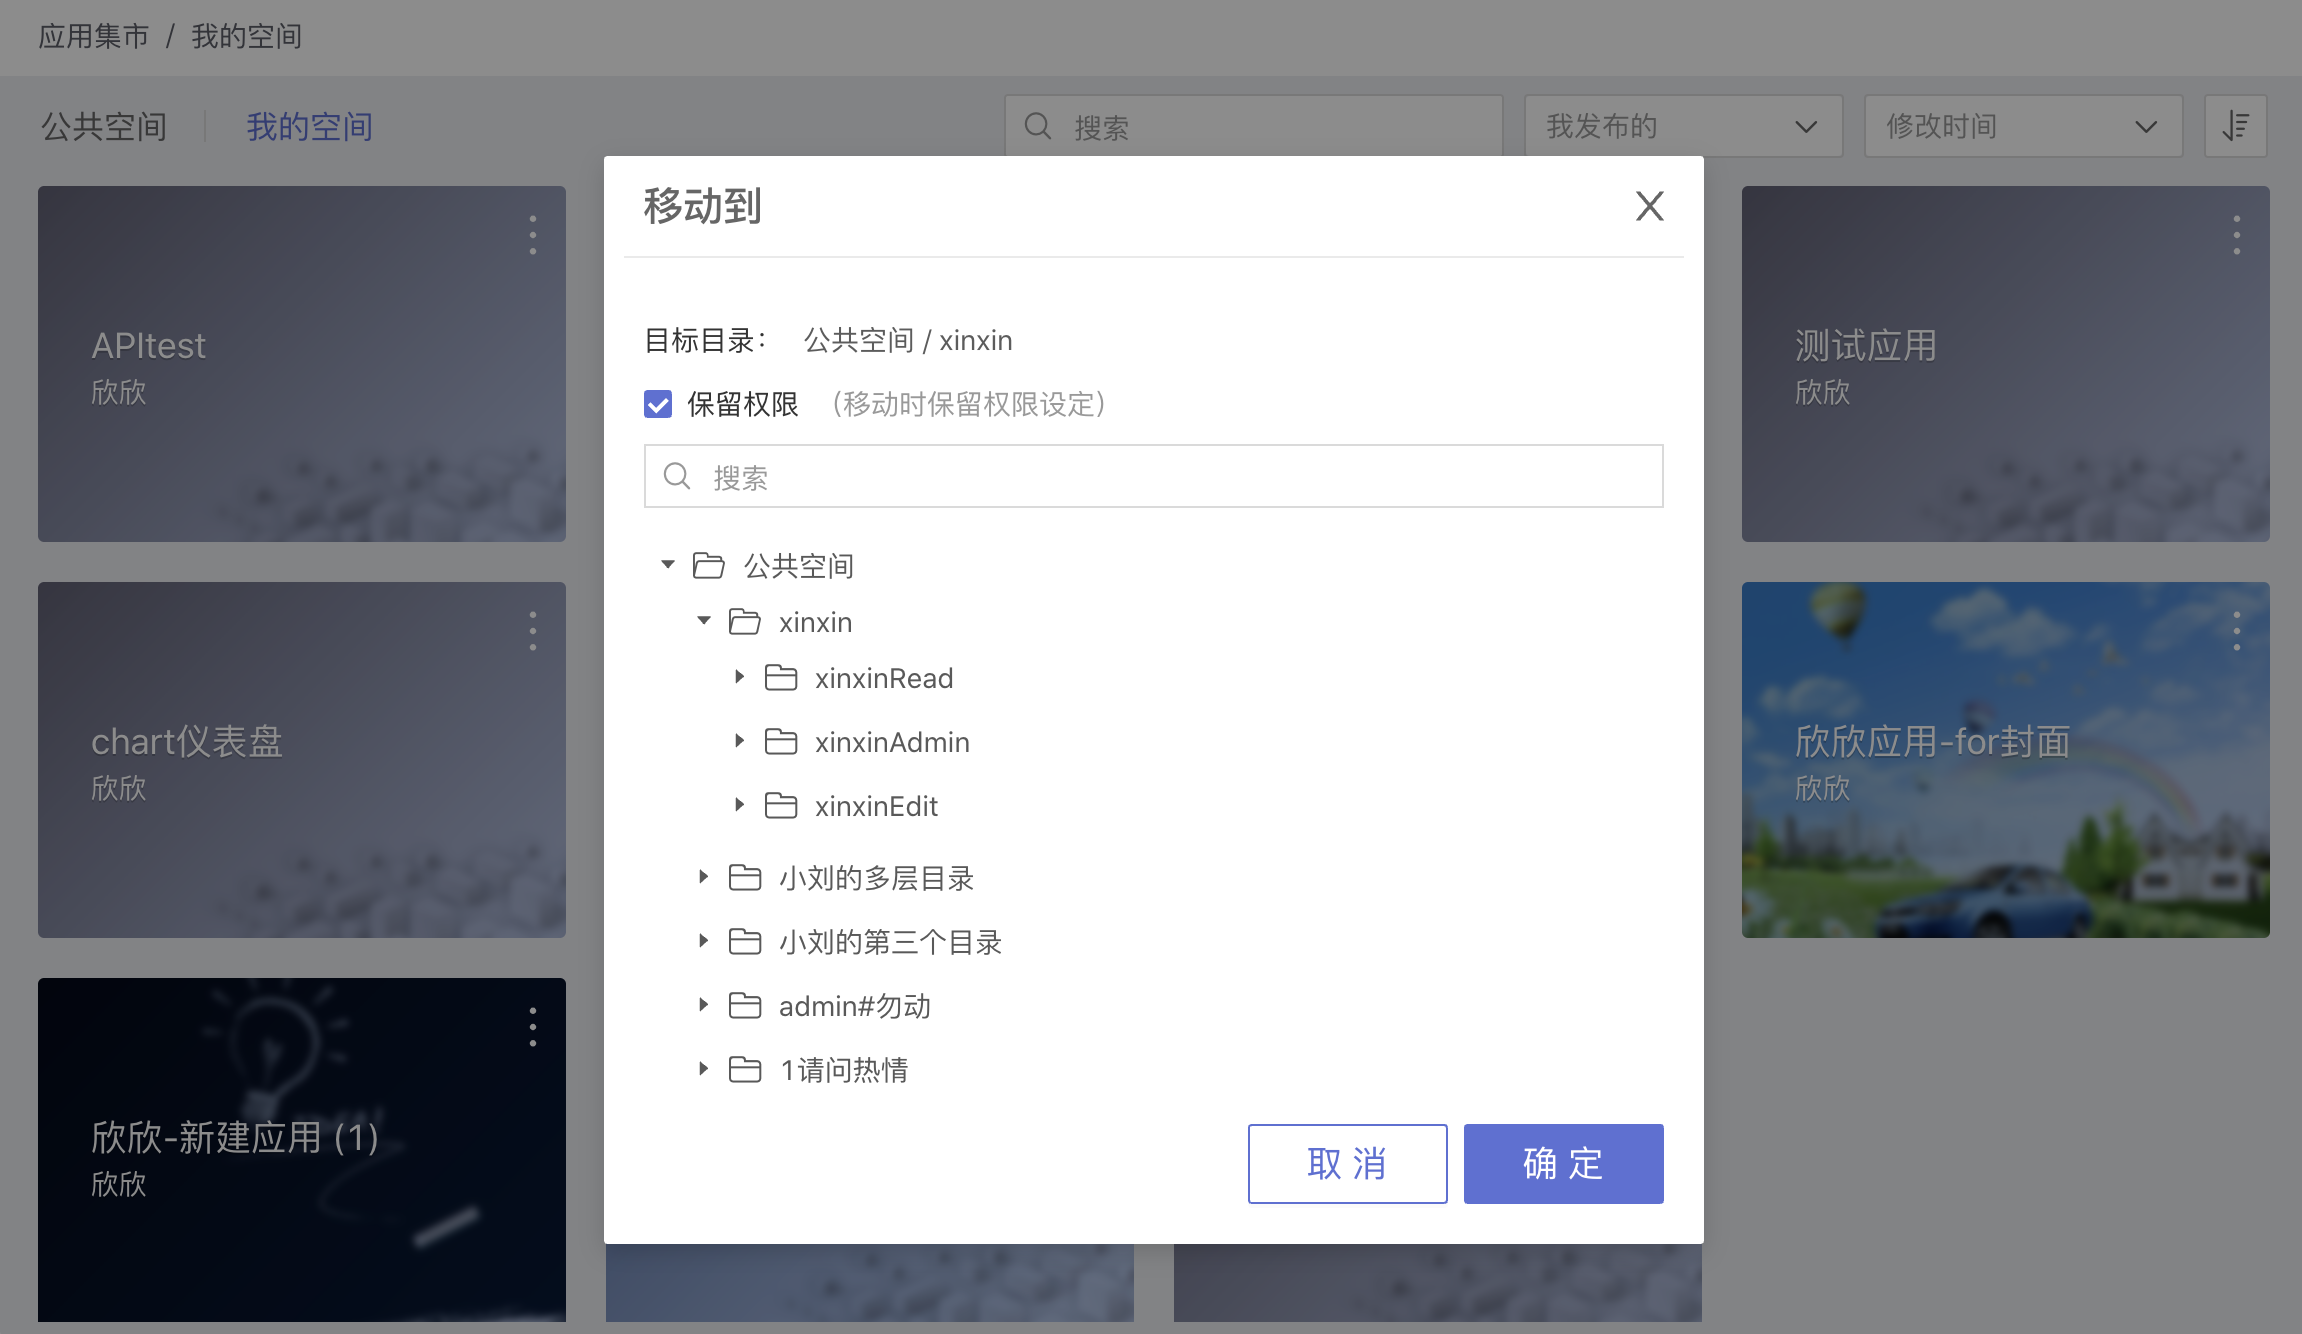Uncheck the 保留权限 checkbox
The height and width of the screenshot is (1334, 2302).
pyautogui.click(x=658, y=404)
